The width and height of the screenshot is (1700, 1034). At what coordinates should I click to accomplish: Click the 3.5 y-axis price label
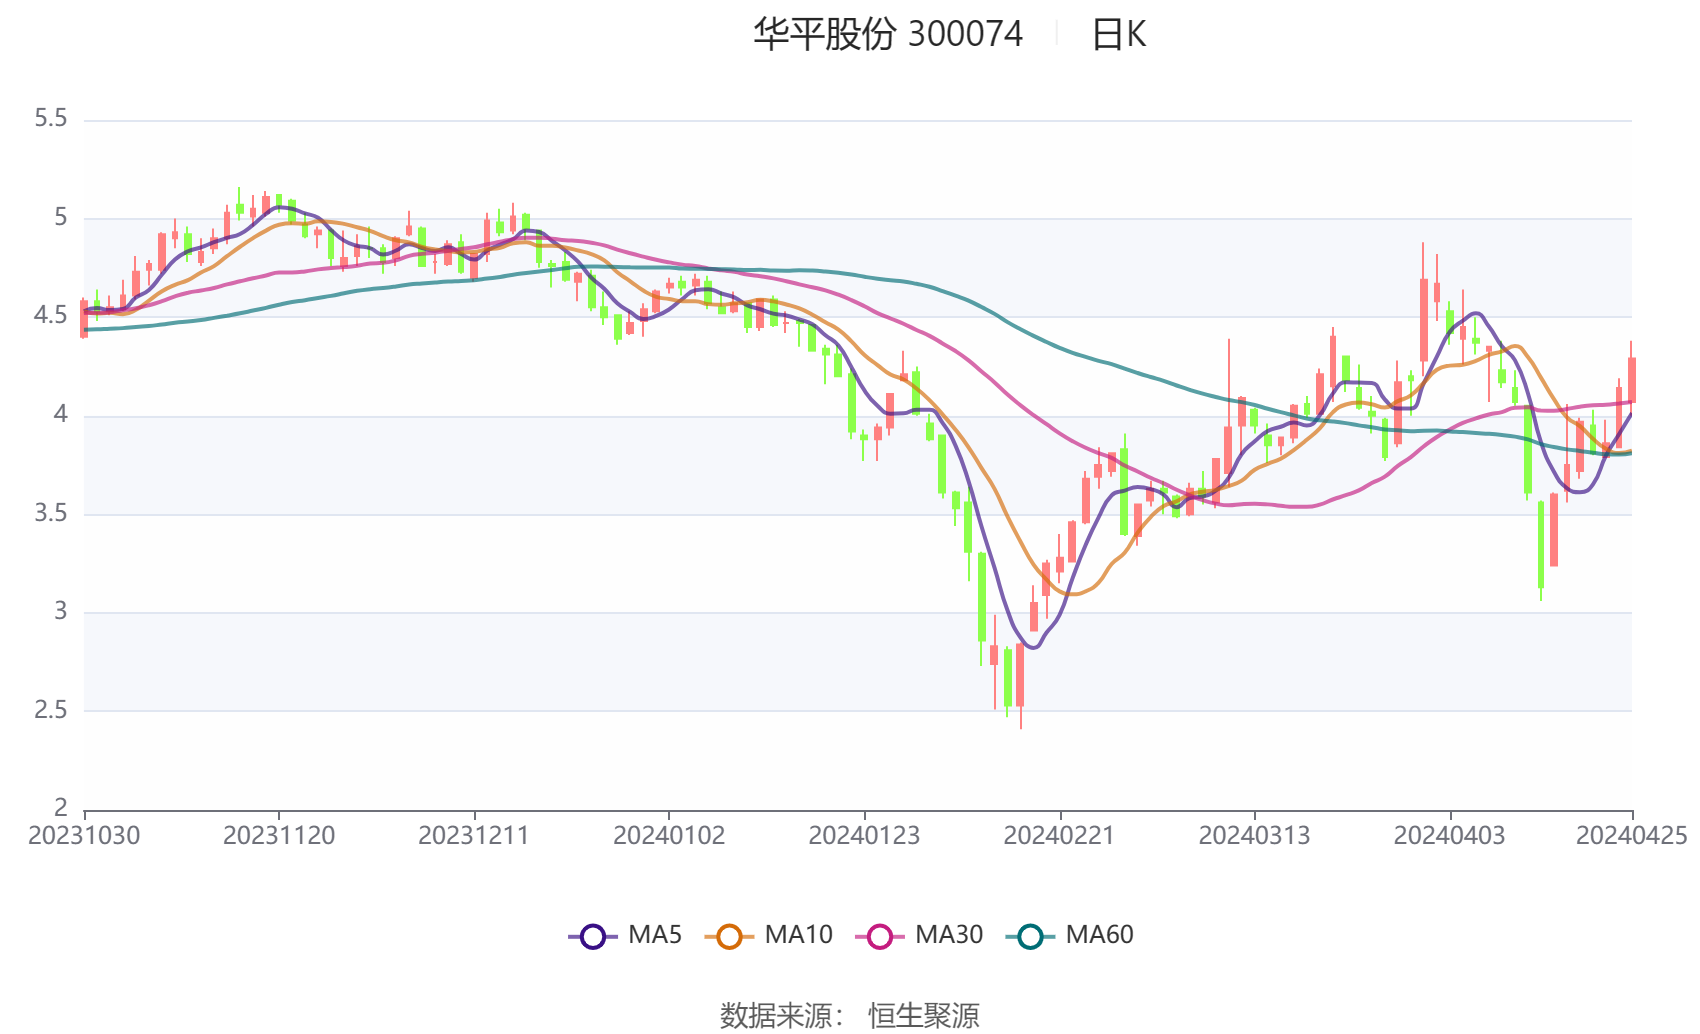pyautogui.click(x=51, y=514)
